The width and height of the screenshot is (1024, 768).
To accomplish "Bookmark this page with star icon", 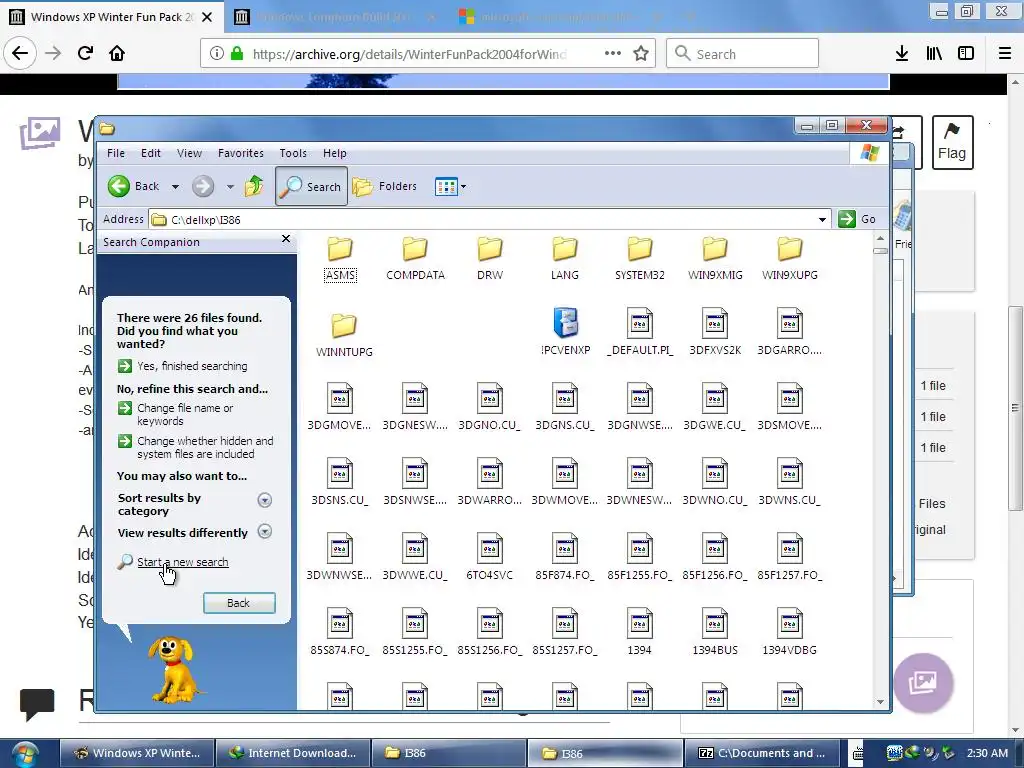I will pos(641,54).
